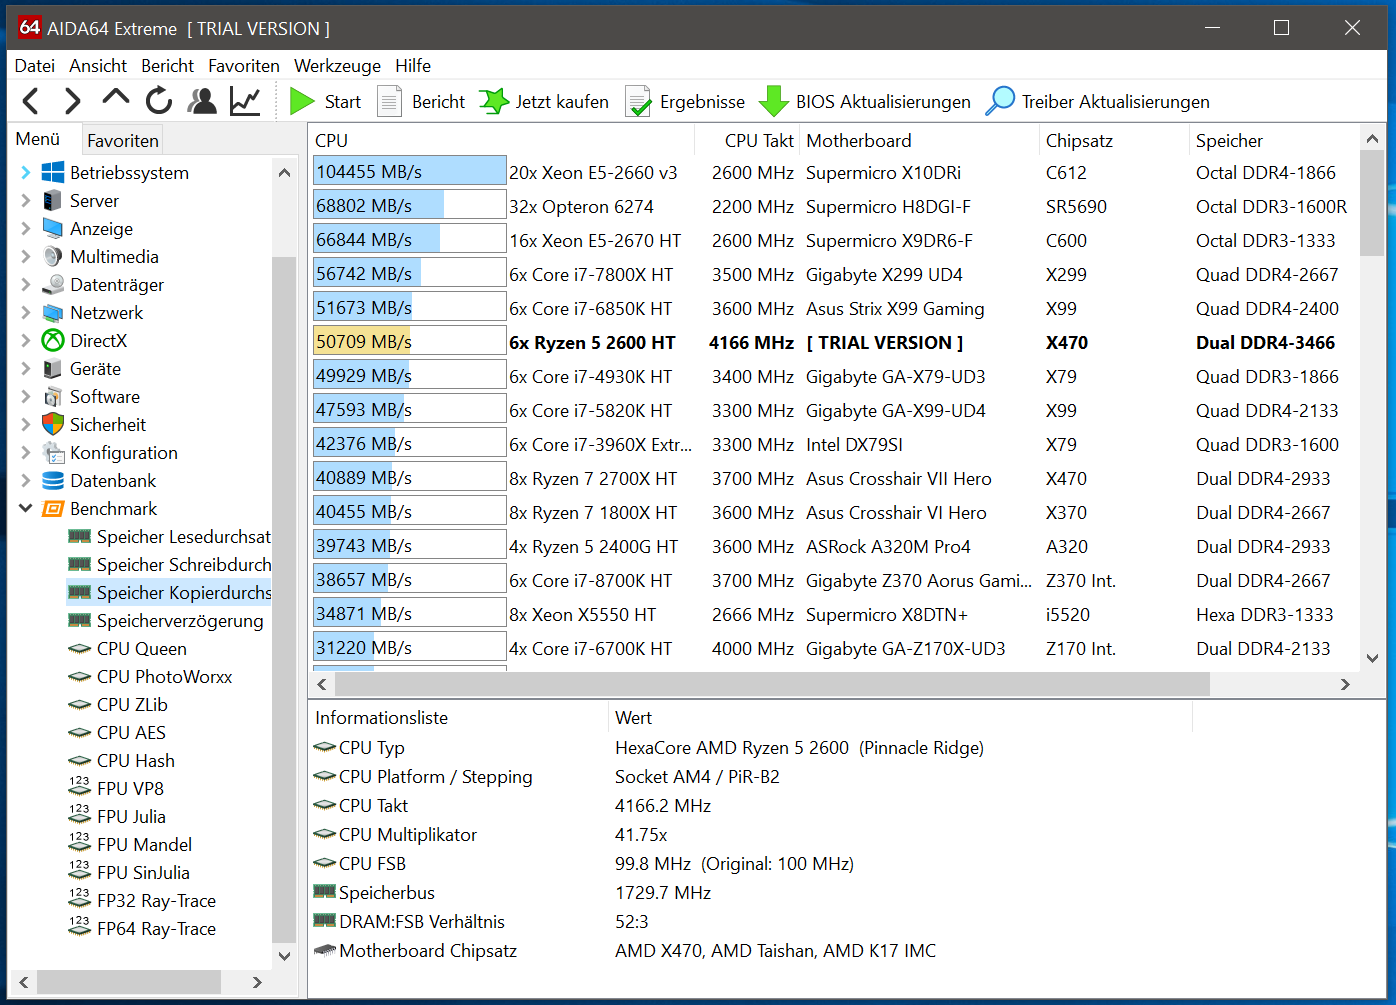The height and width of the screenshot is (1005, 1396).
Task: Select Speicherverzögerung benchmark
Action: click(180, 620)
